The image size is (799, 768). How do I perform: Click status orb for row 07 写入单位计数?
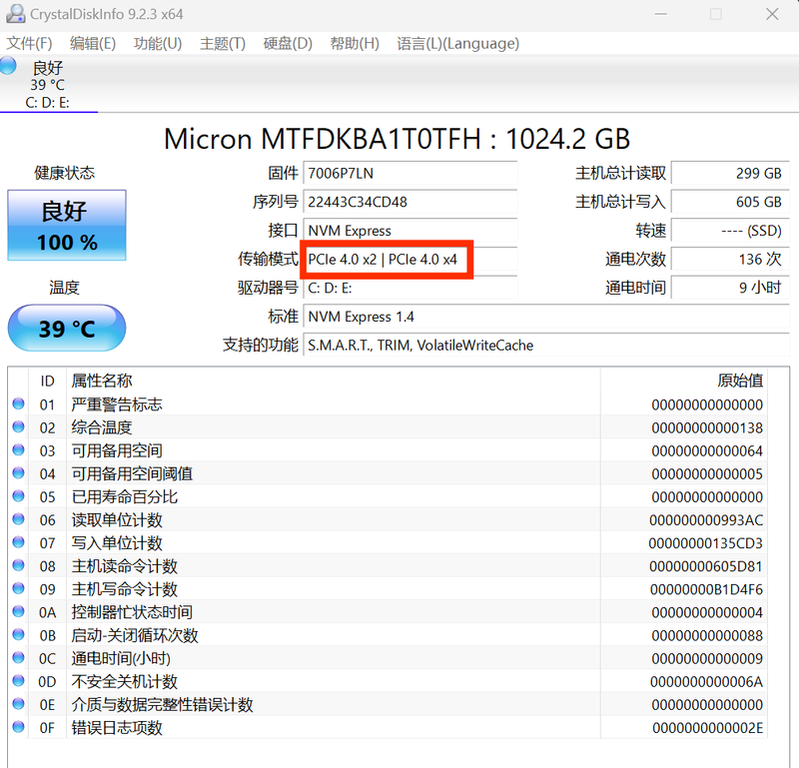point(18,542)
